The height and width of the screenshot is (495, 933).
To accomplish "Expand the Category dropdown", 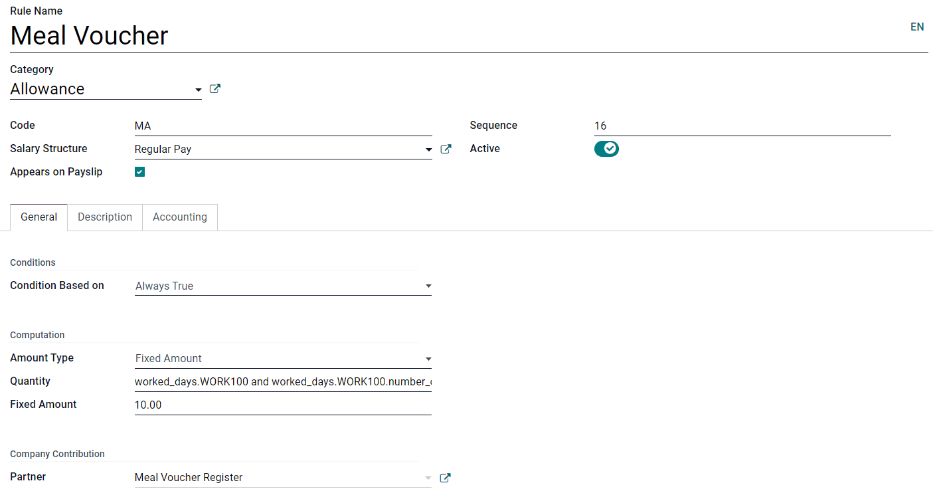I will tap(198, 90).
